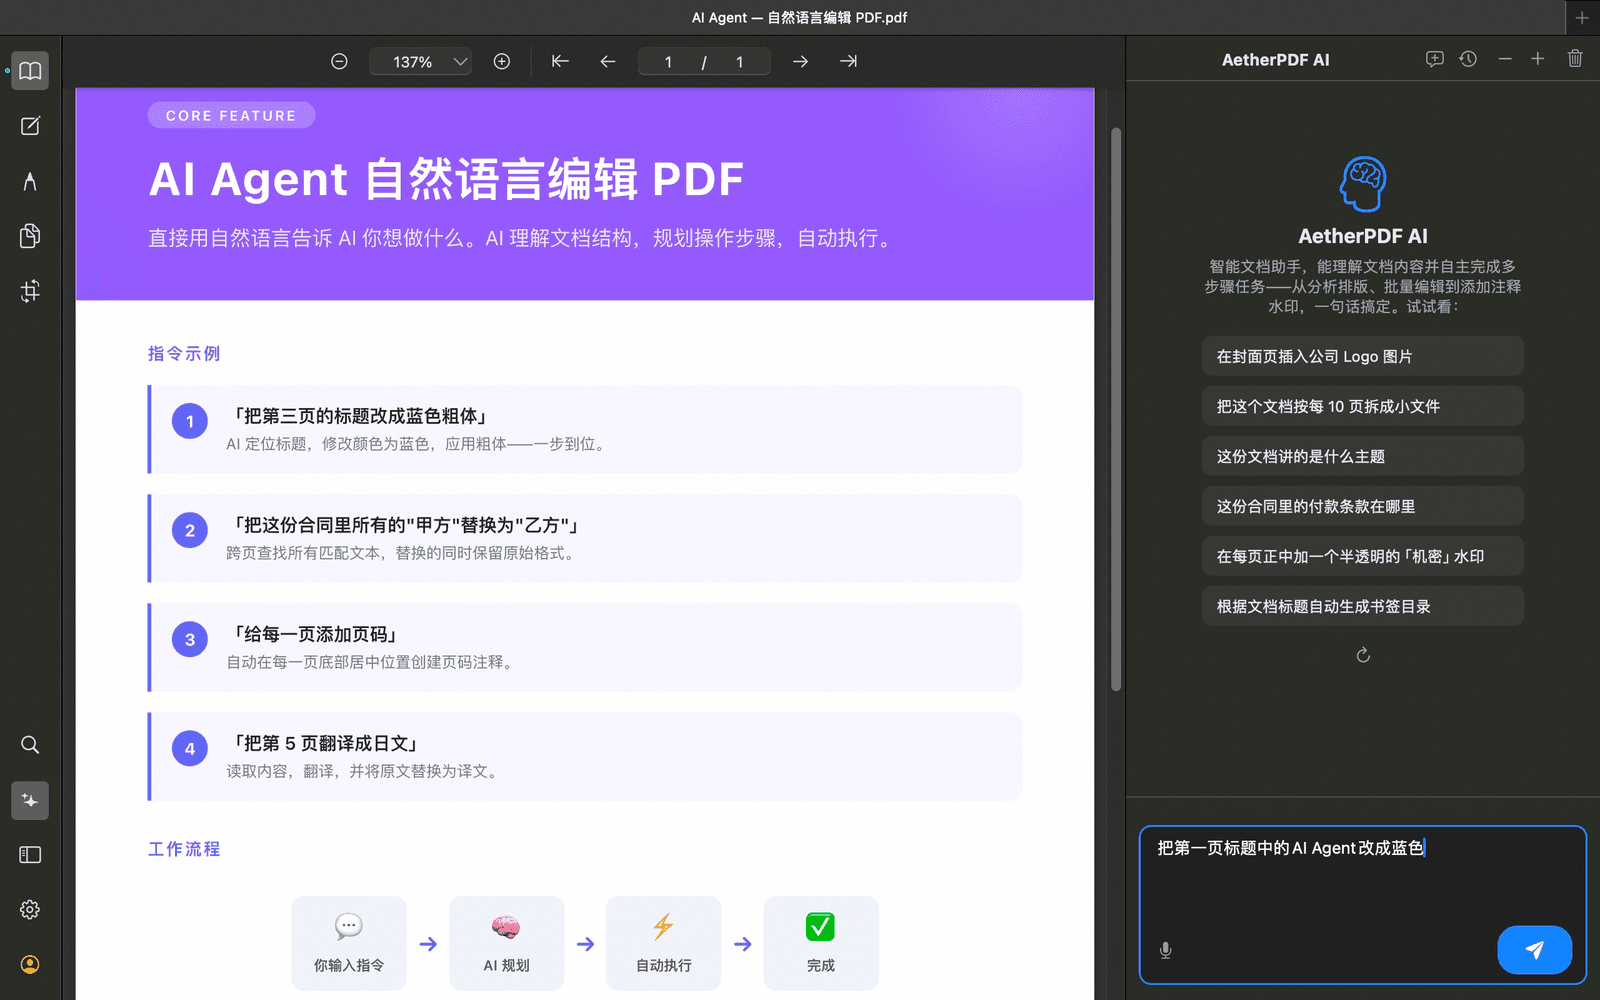Click the document vertical scrollbar
1600x1000 pixels.
[1116, 409]
